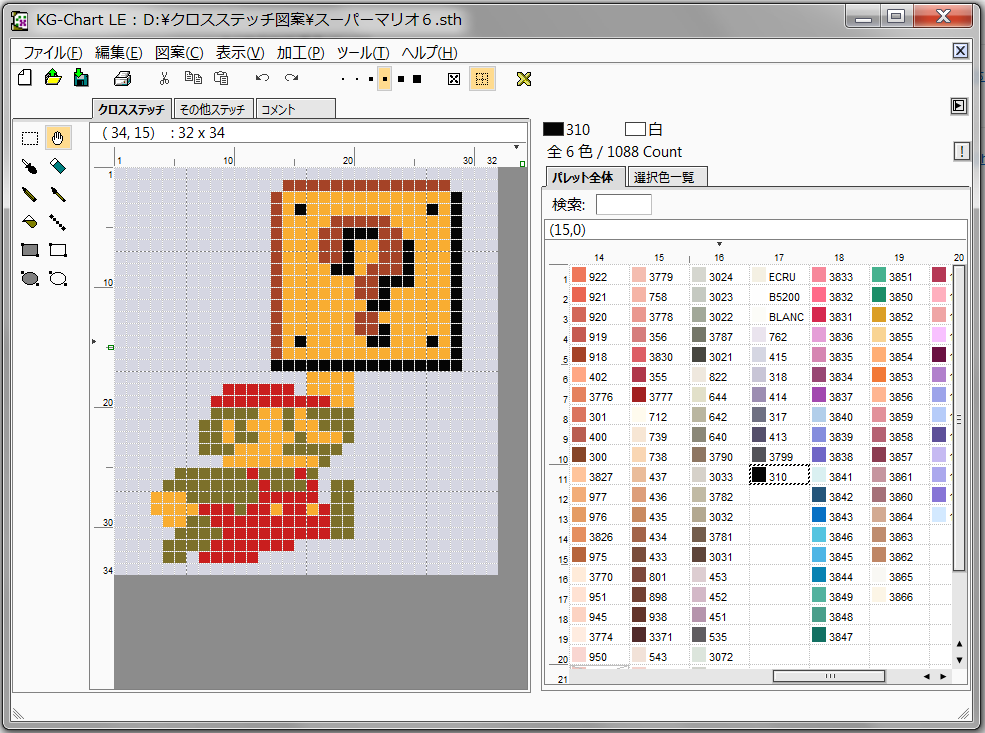
Task: Select the smallest zoom dot size
Action: (342, 79)
